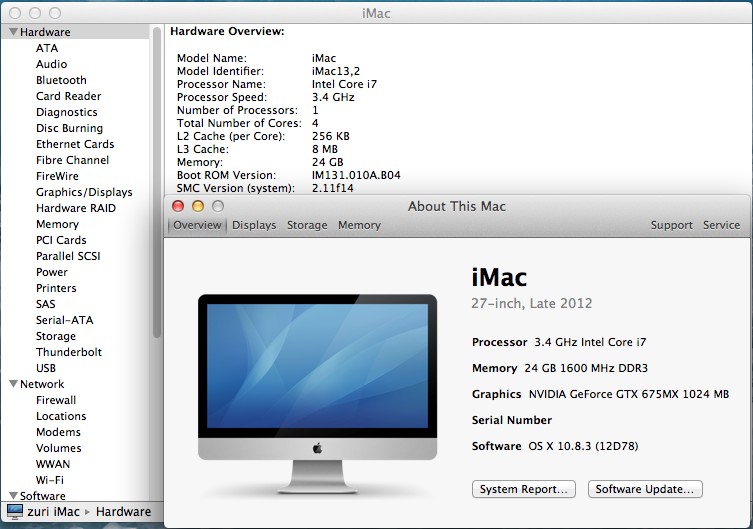This screenshot has height=529, width=753.
Task: Open the Memory tab in About This Mac
Action: [359, 225]
